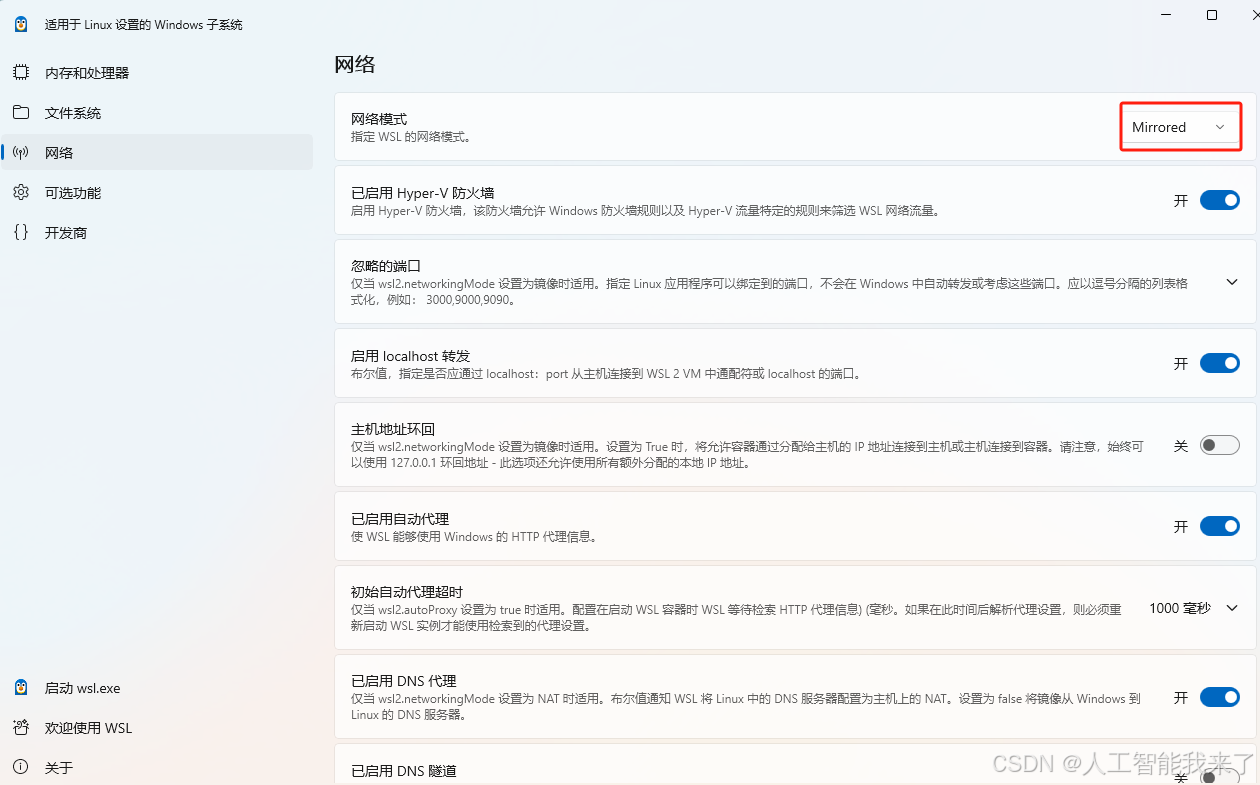Click the 已启用 DNS 隧道 setting title
Screen dimensions: 1260x785
pos(404,771)
